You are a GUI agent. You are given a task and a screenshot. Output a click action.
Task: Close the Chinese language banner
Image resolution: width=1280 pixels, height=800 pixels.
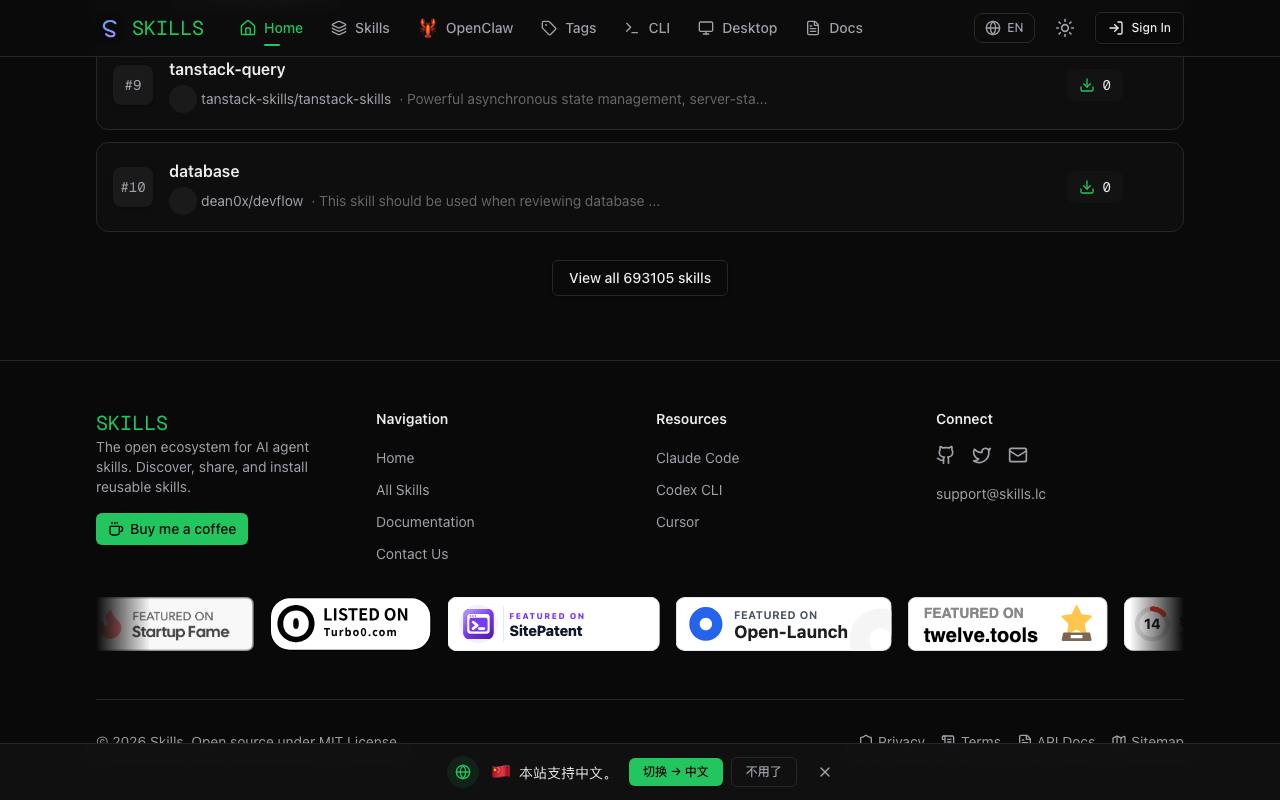tap(825, 772)
